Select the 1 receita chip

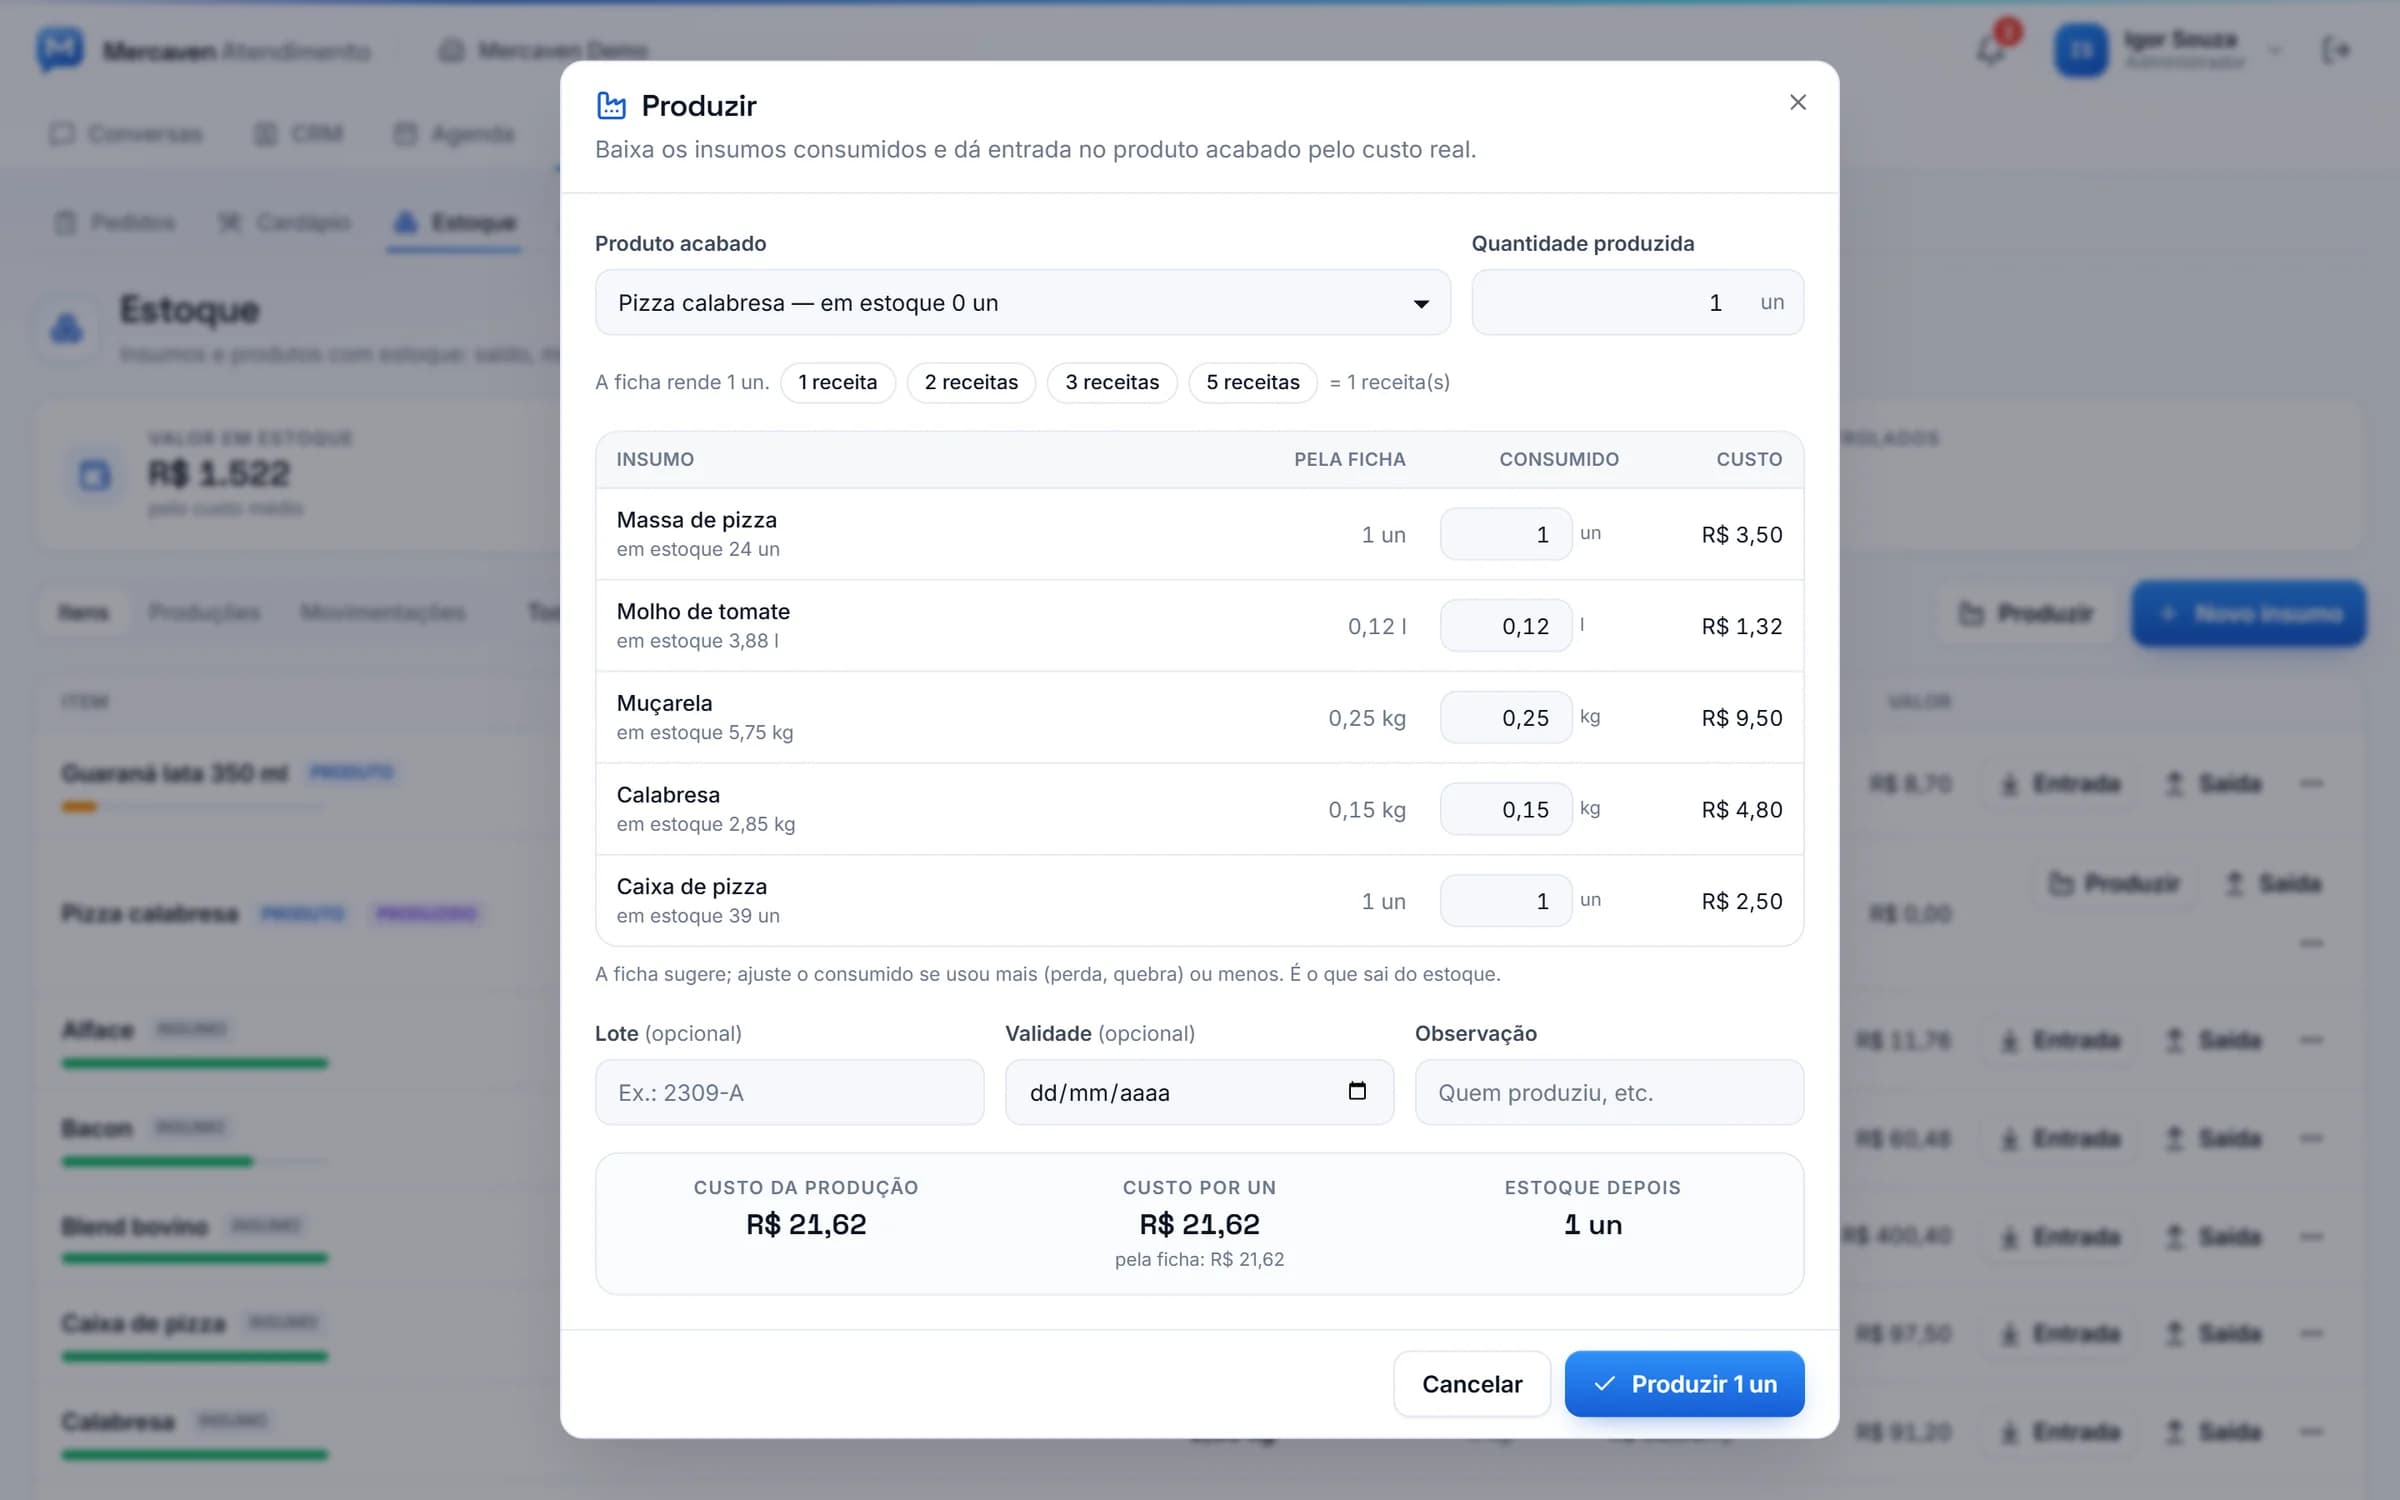(837, 382)
